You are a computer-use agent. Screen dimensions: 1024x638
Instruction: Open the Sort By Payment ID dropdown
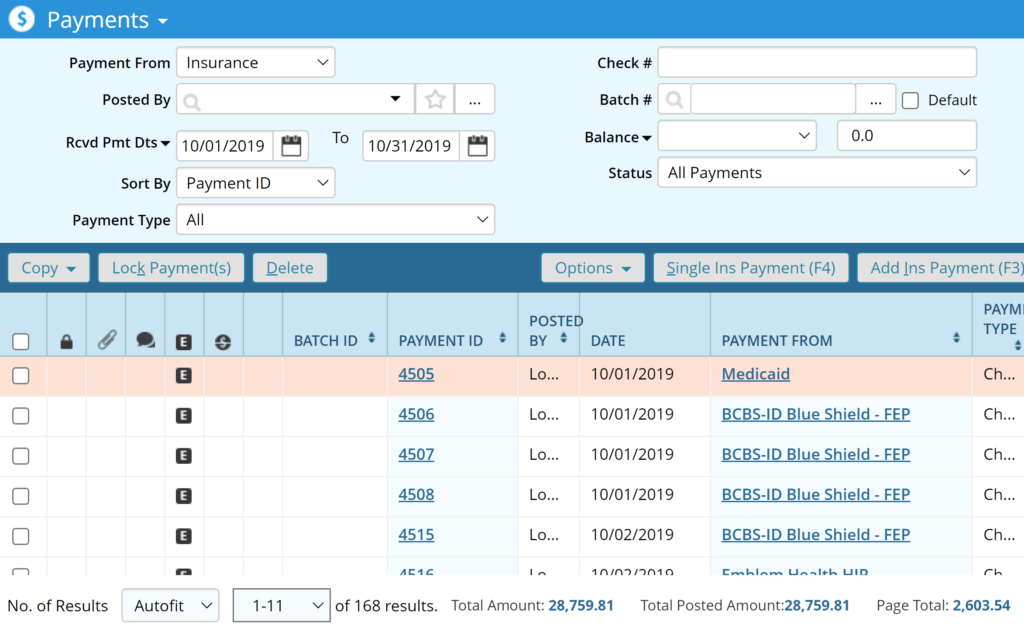[256, 183]
